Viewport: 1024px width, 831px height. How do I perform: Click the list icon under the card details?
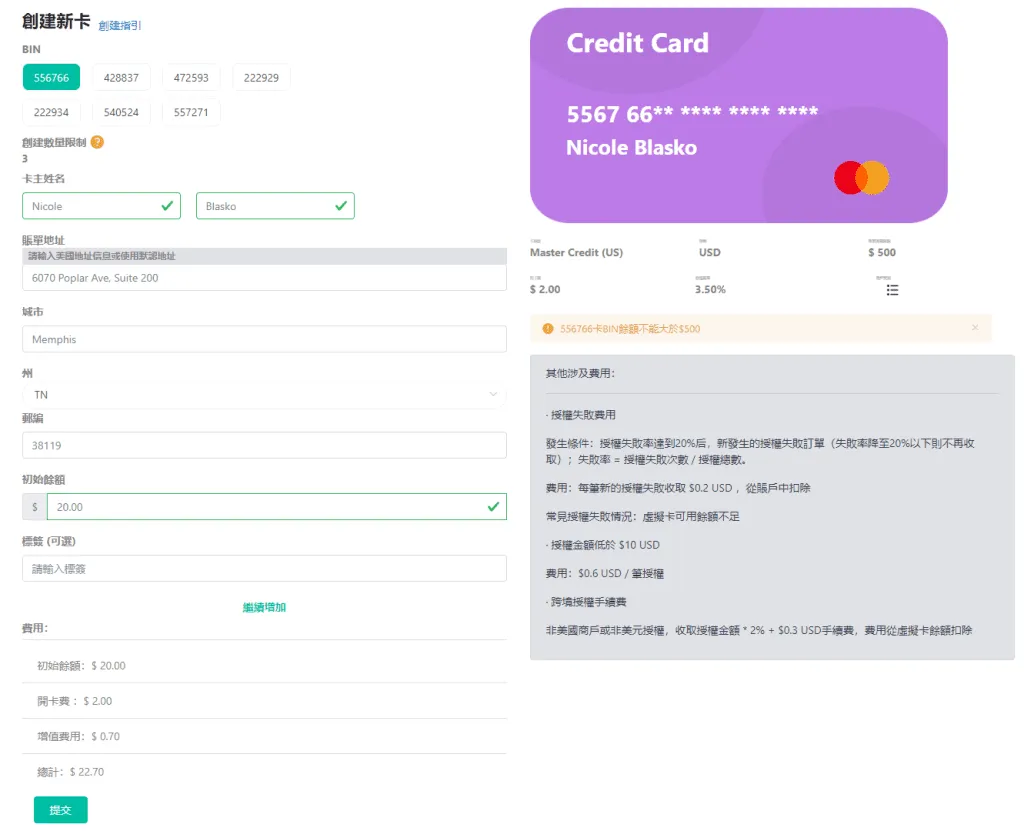click(x=892, y=289)
